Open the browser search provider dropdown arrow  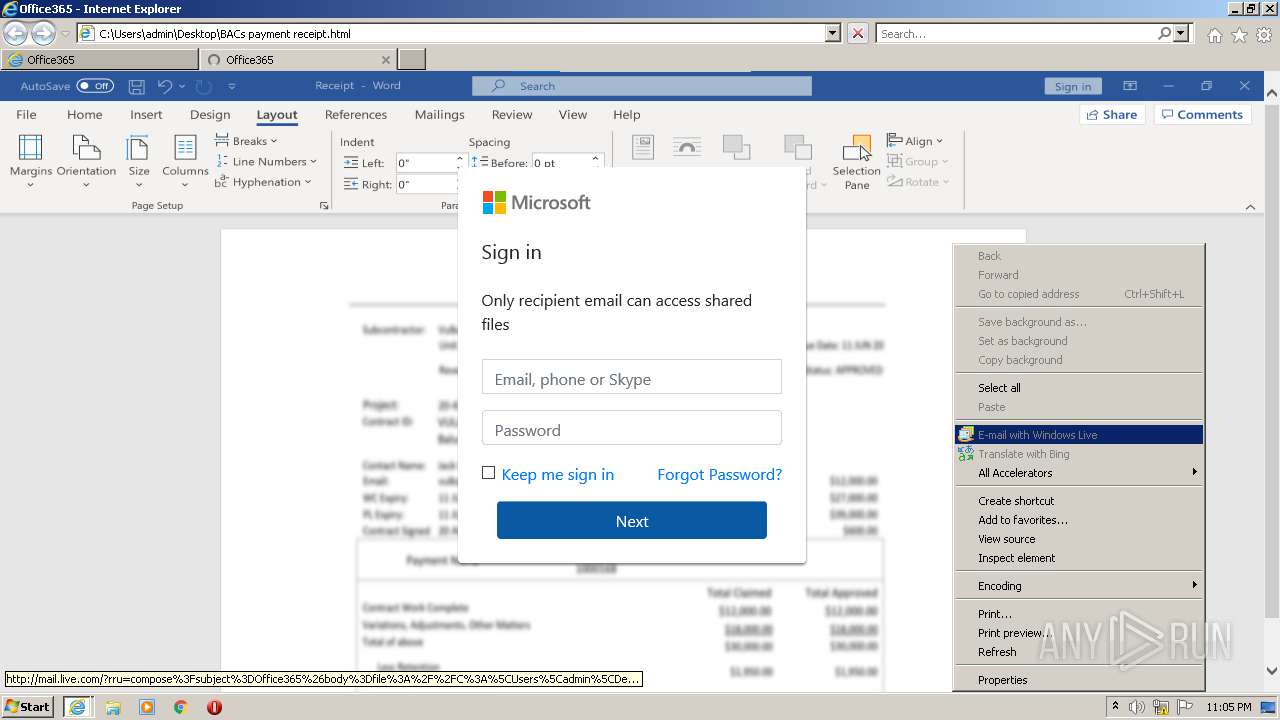pos(1182,33)
